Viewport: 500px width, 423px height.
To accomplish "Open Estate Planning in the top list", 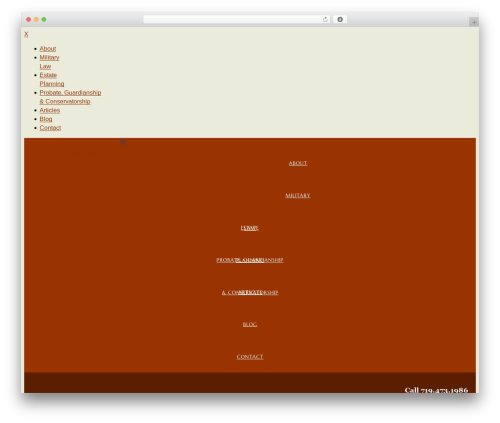I will [52, 79].
